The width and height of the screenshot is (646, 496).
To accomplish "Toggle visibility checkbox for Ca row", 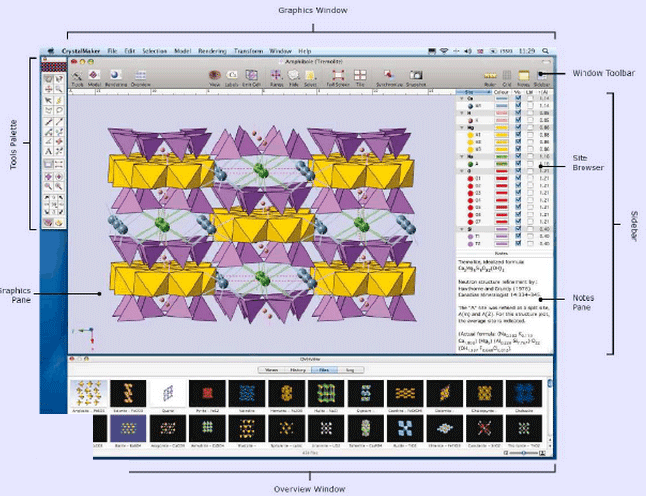I will pos(518,98).
